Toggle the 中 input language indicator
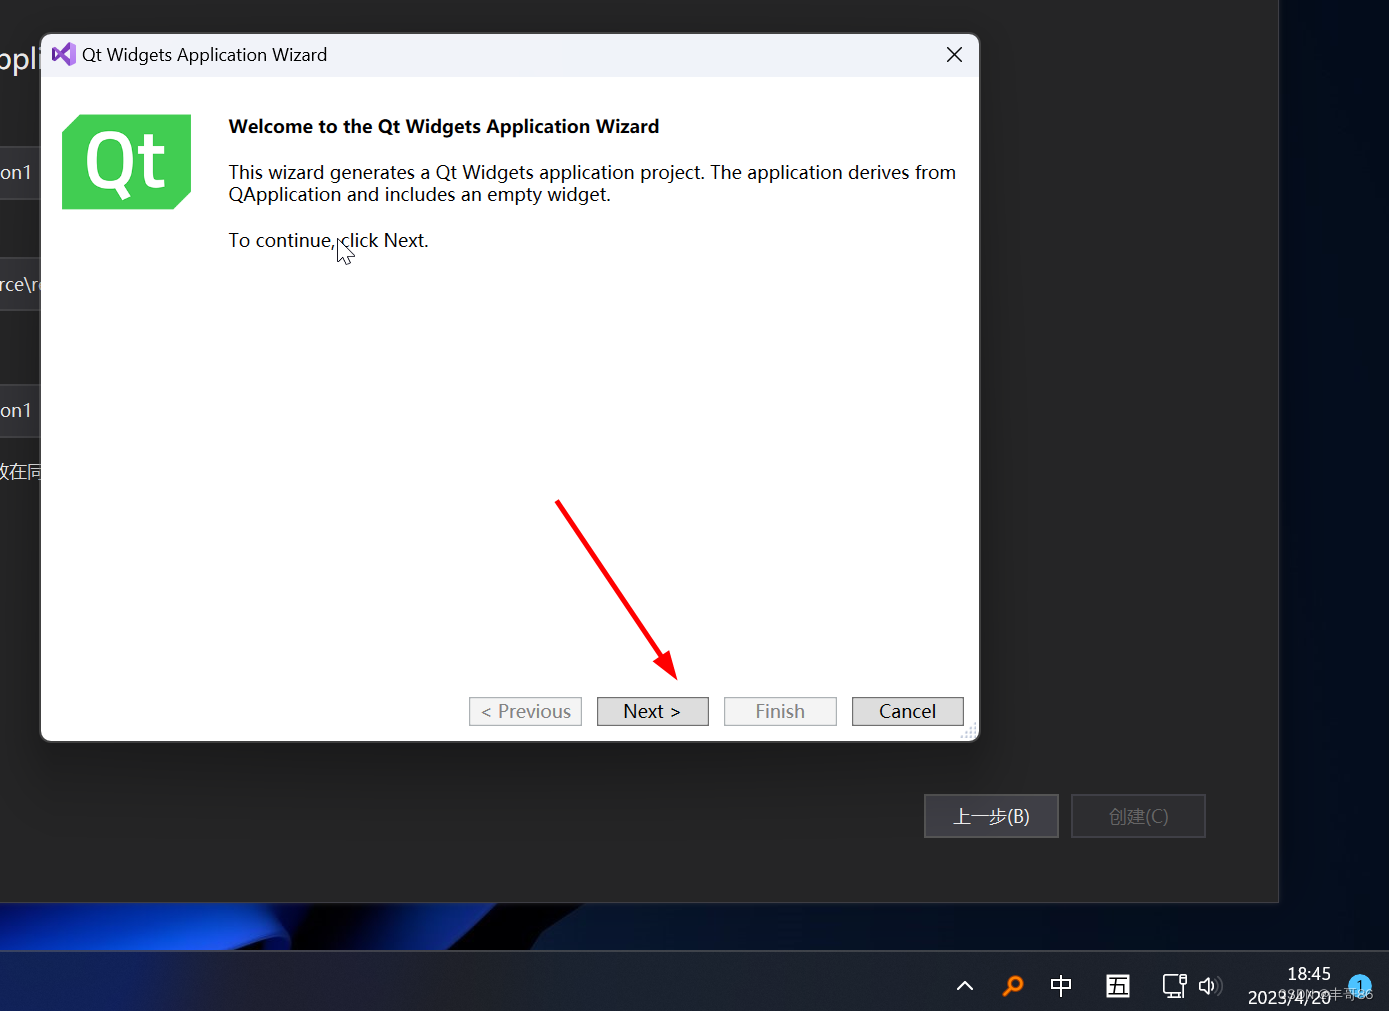Image resolution: width=1389 pixels, height=1011 pixels. point(1061,986)
